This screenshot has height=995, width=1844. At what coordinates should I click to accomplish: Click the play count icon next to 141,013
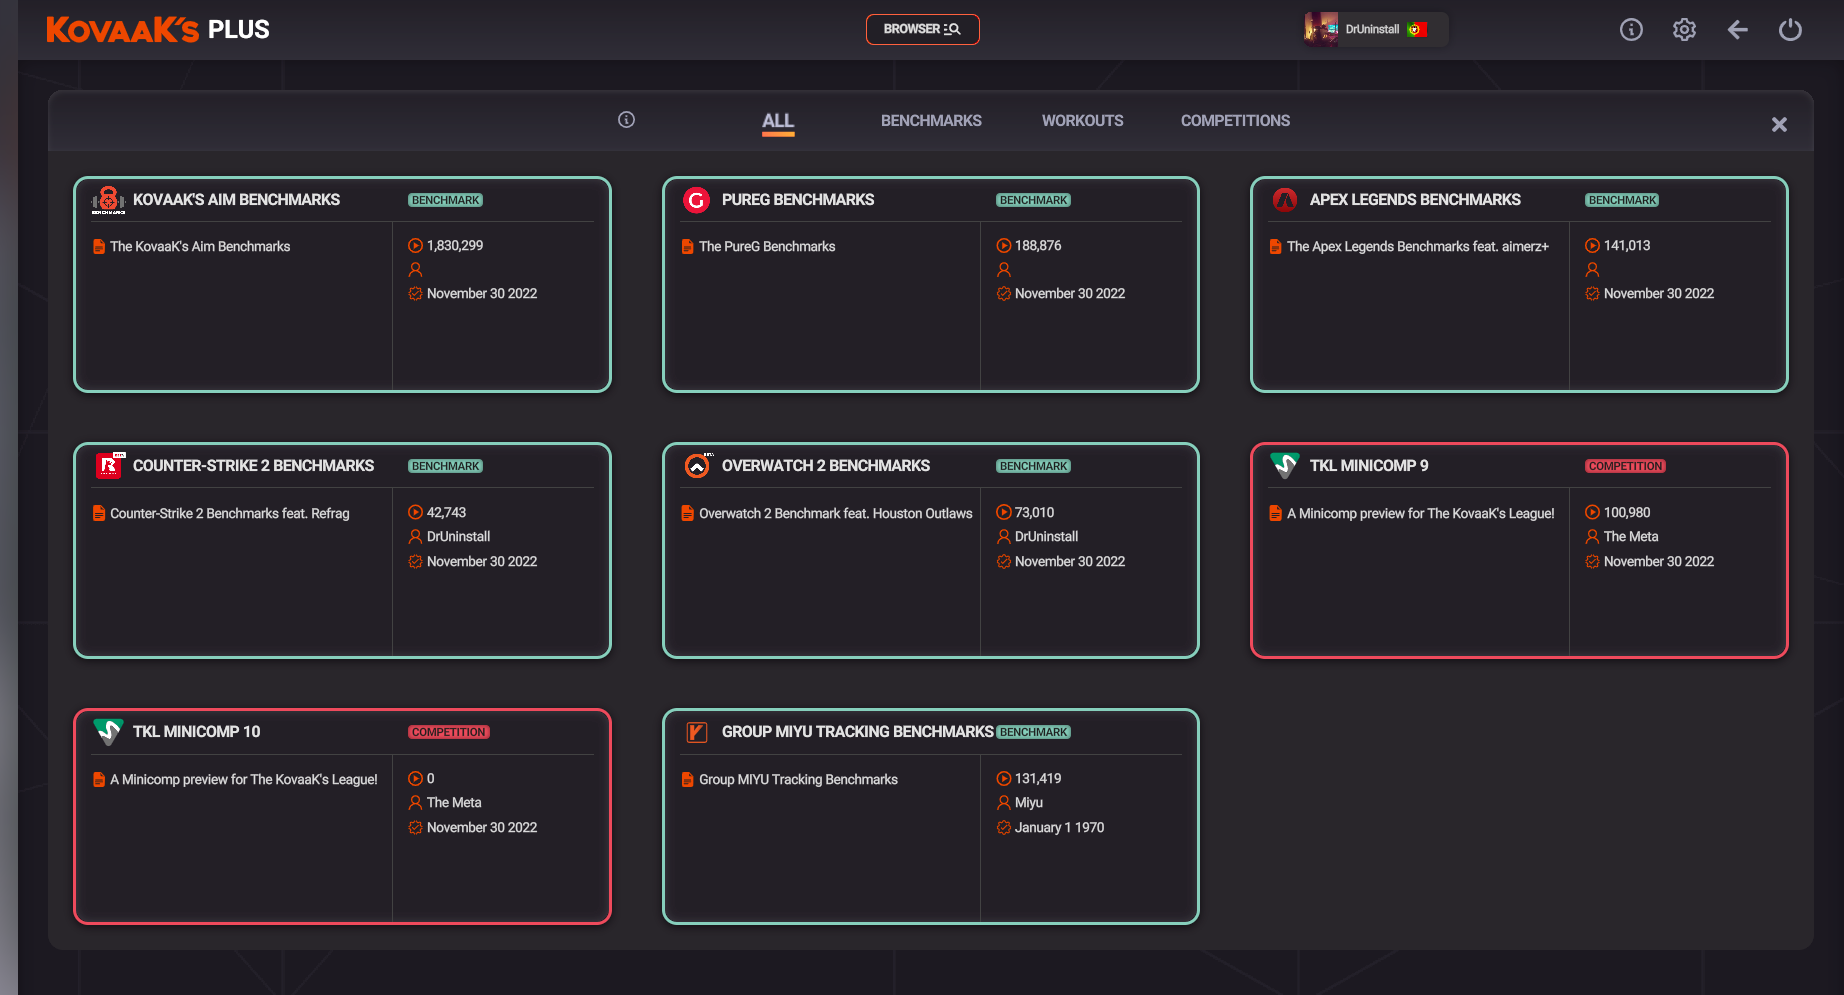pyautogui.click(x=1592, y=245)
